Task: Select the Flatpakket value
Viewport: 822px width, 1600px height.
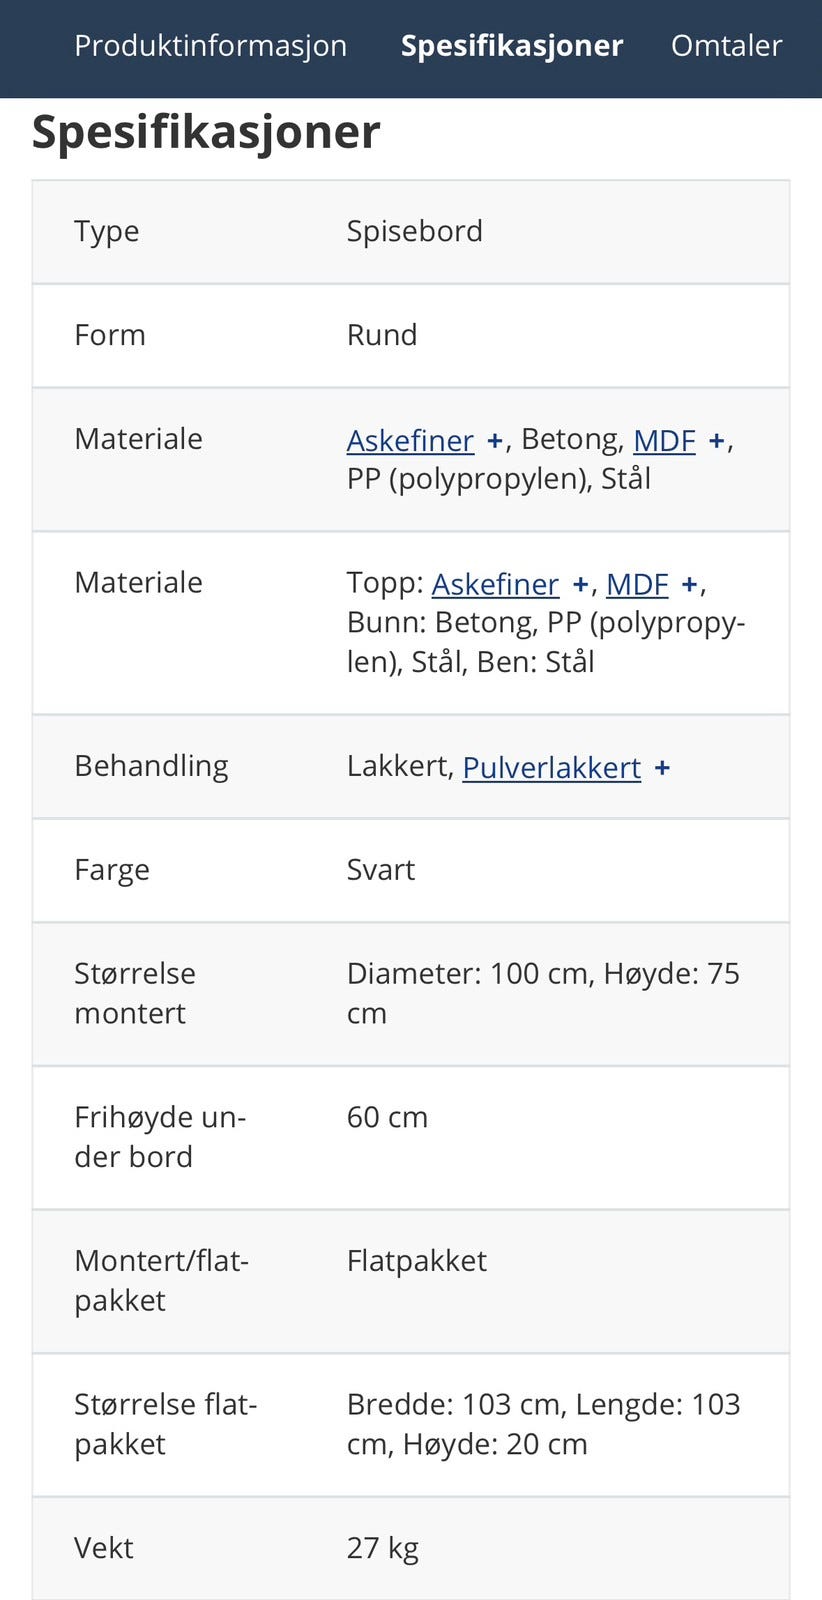Action: (x=417, y=1261)
